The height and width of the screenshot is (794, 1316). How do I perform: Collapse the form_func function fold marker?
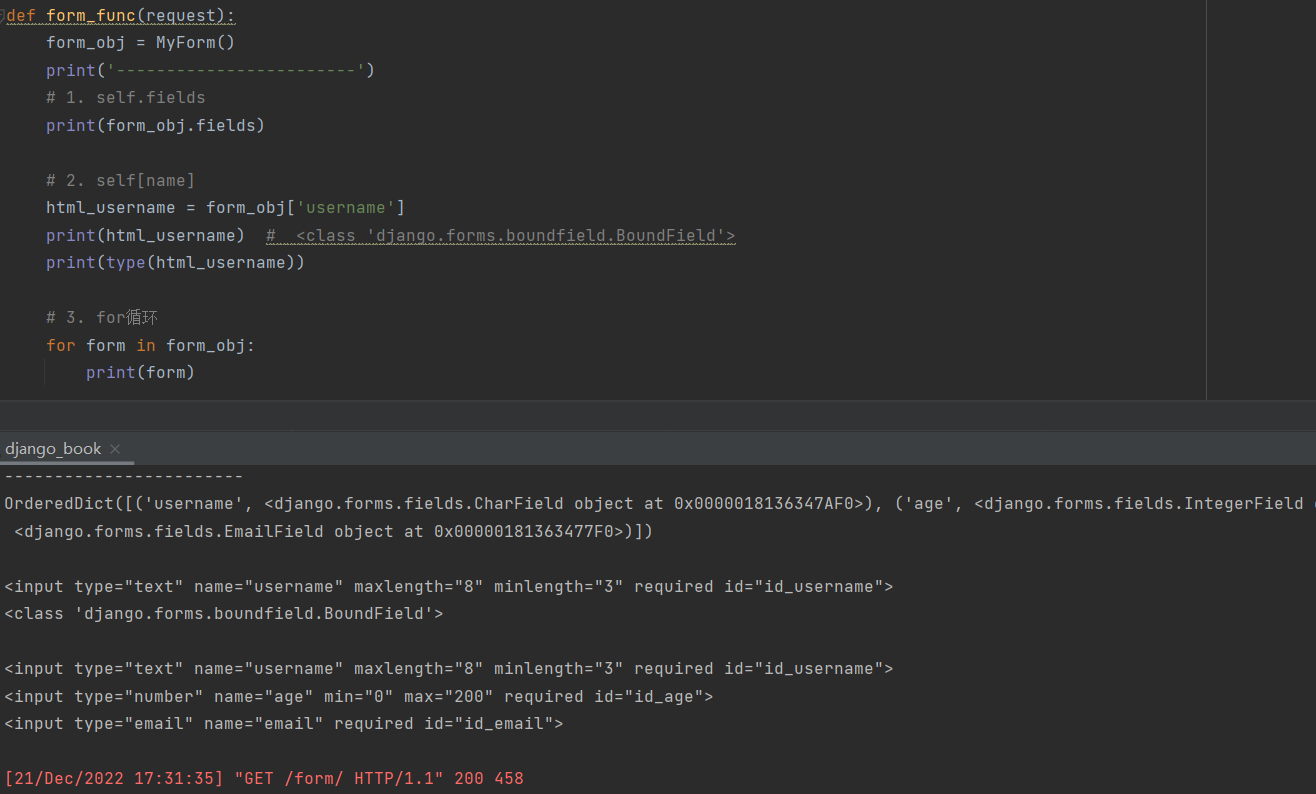click(3, 15)
